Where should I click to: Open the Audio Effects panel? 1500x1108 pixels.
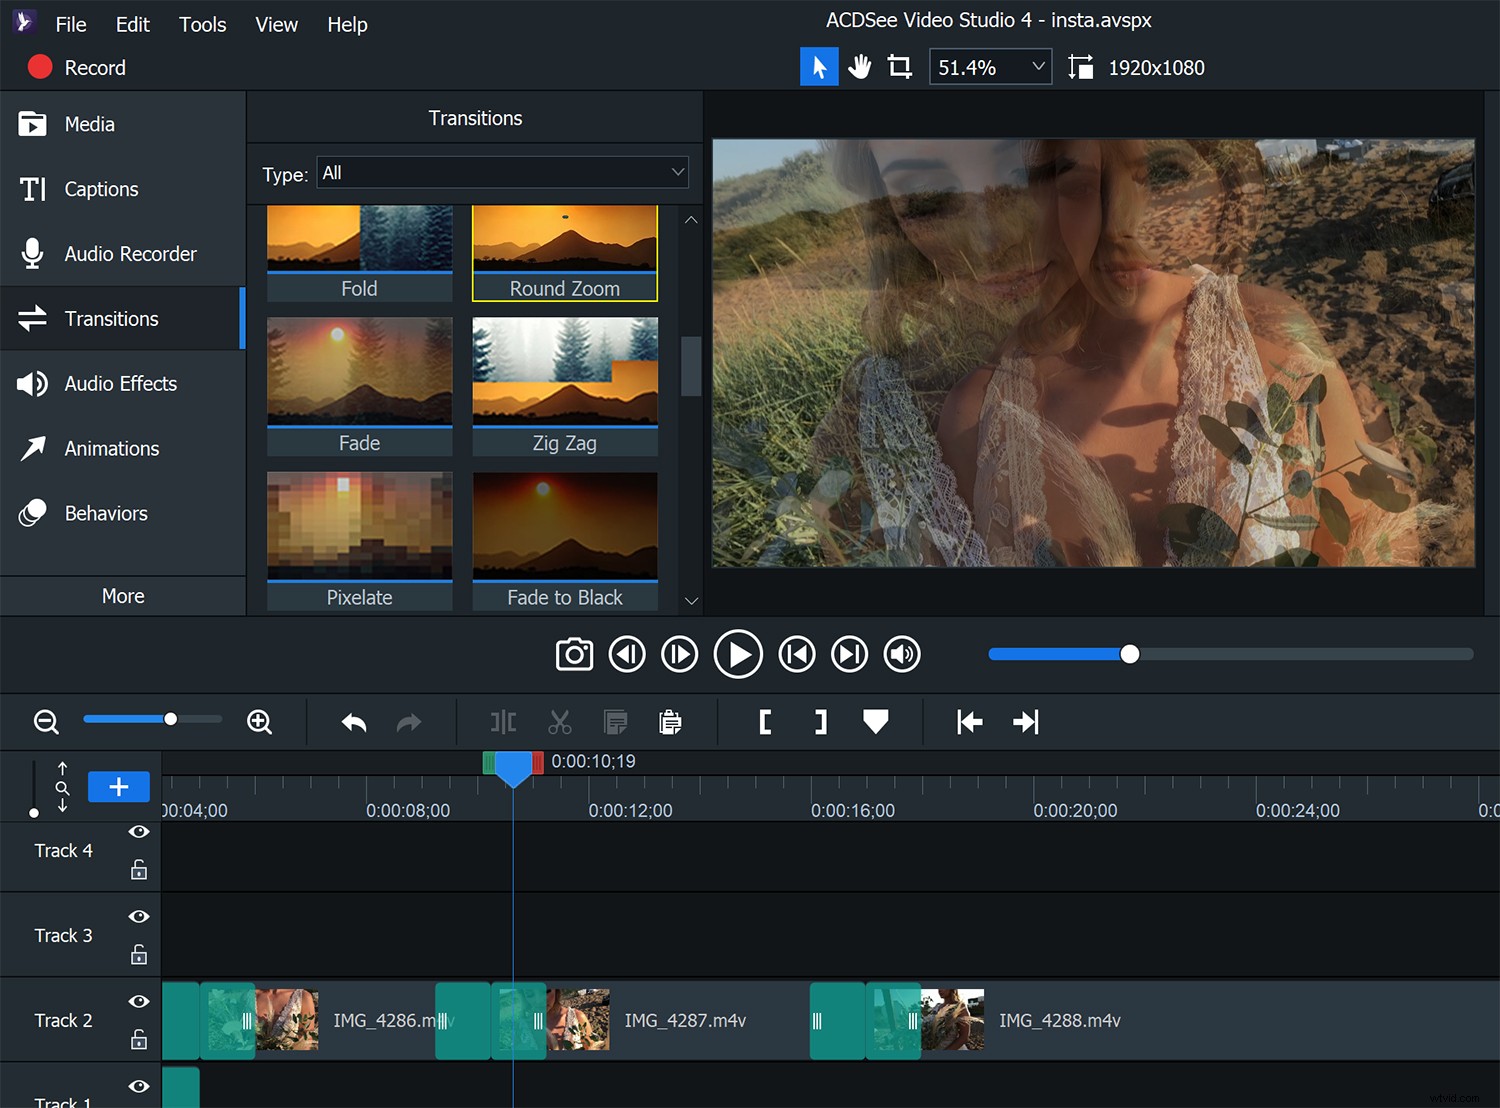click(120, 383)
